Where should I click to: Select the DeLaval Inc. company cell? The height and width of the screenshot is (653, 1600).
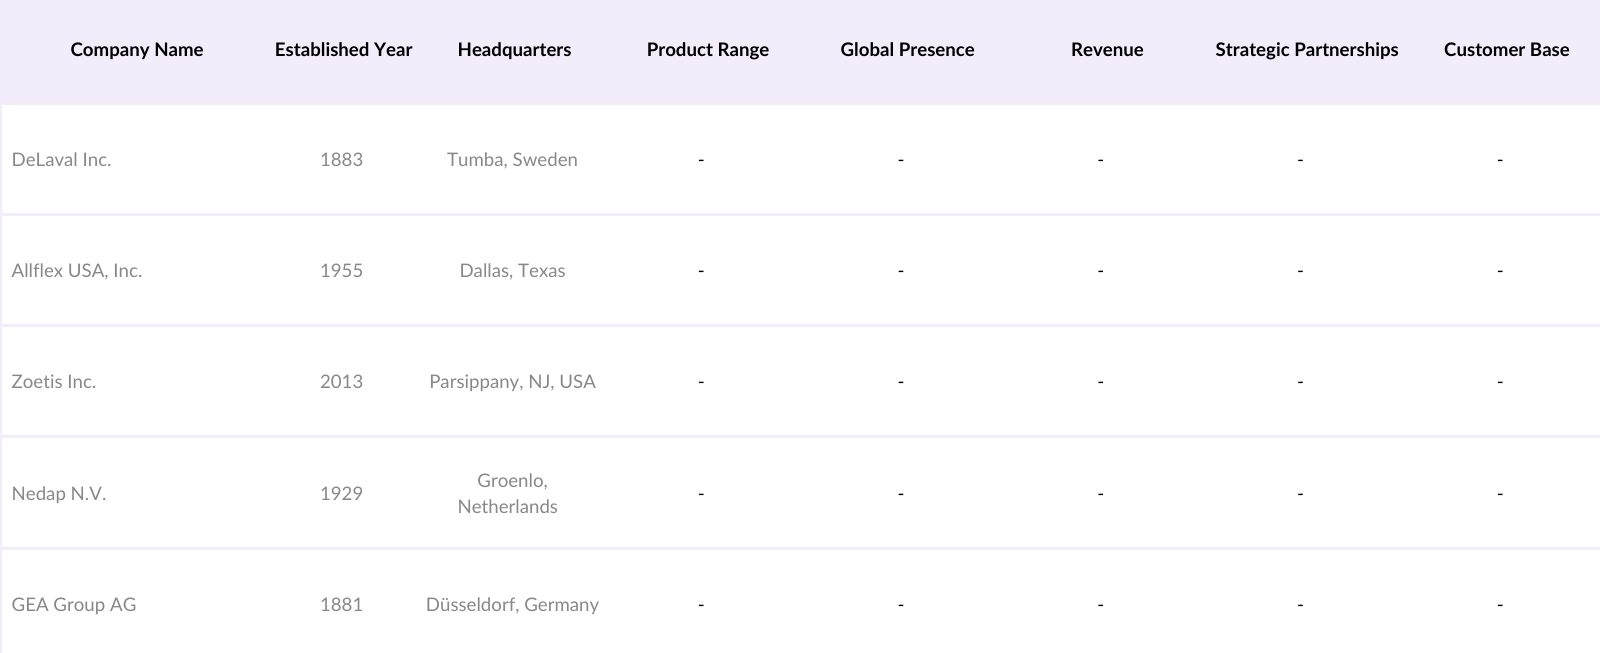point(61,160)
